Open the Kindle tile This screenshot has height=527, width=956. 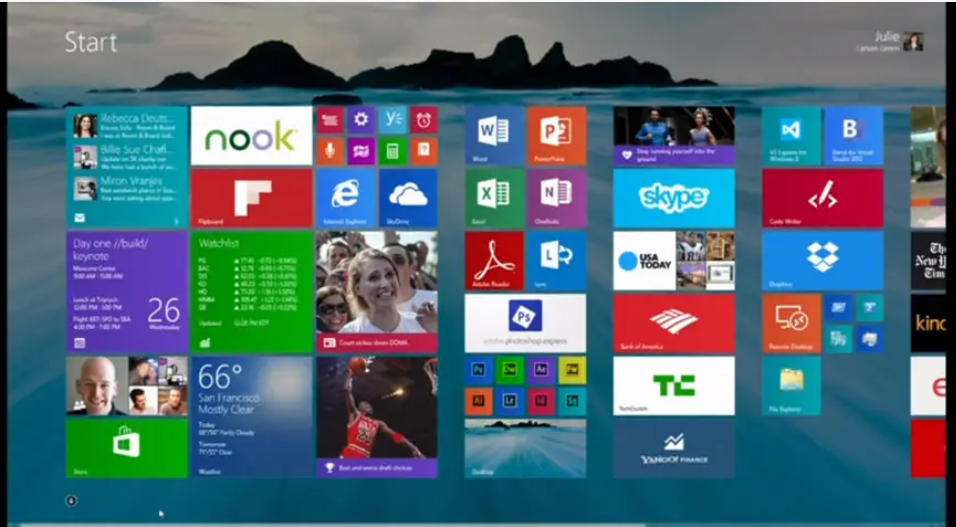tap(929, 323)
